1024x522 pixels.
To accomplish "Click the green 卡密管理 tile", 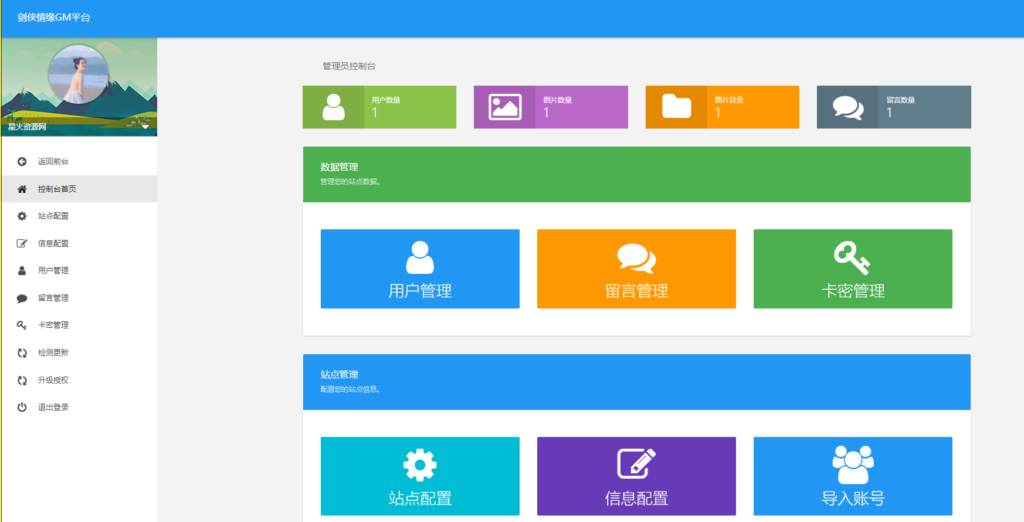I will pos(852,269).
